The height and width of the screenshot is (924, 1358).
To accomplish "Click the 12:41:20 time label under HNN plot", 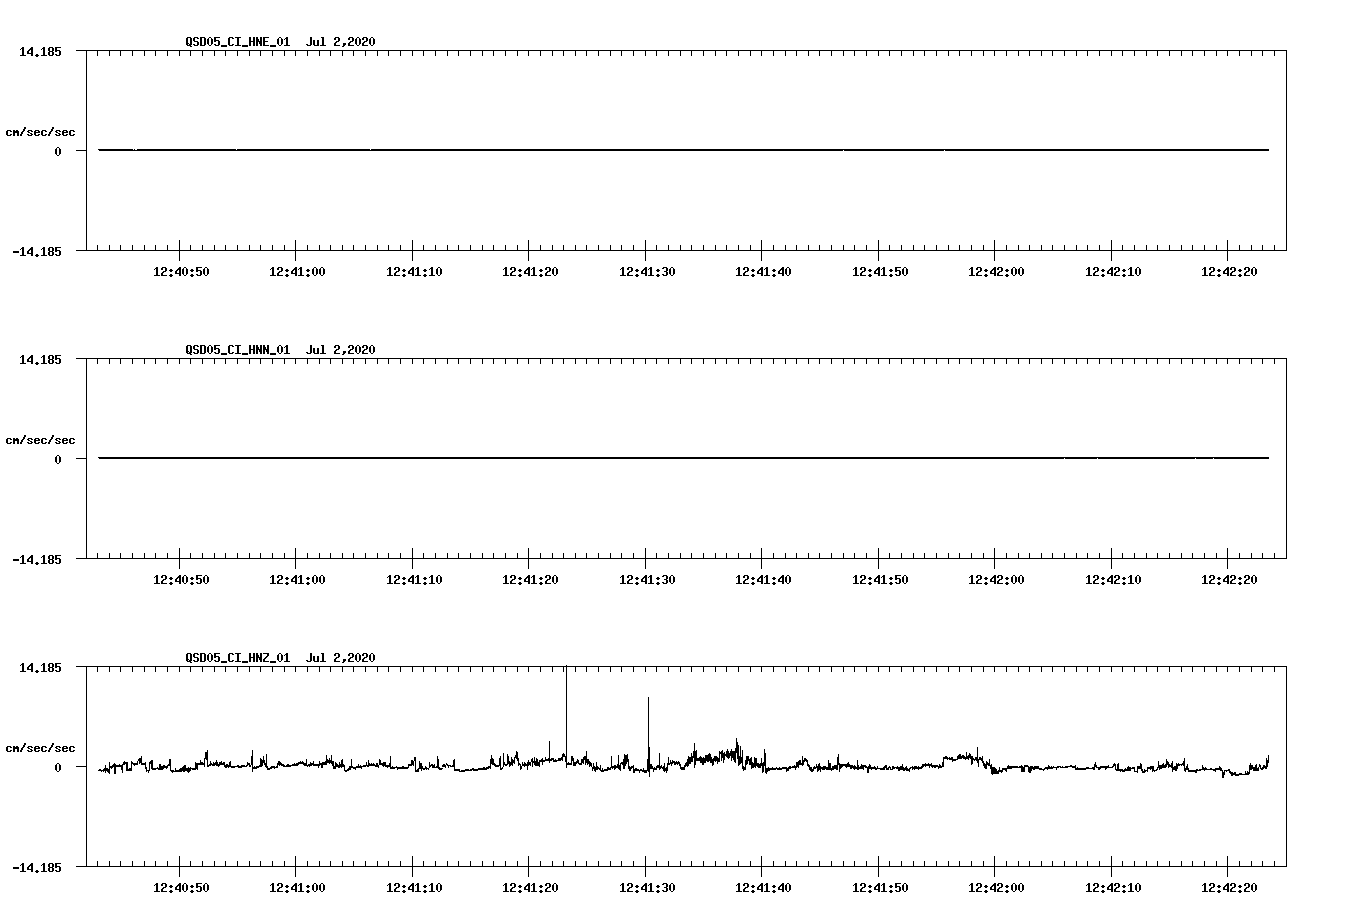I will pyautogui.click(x=530, y=580).
